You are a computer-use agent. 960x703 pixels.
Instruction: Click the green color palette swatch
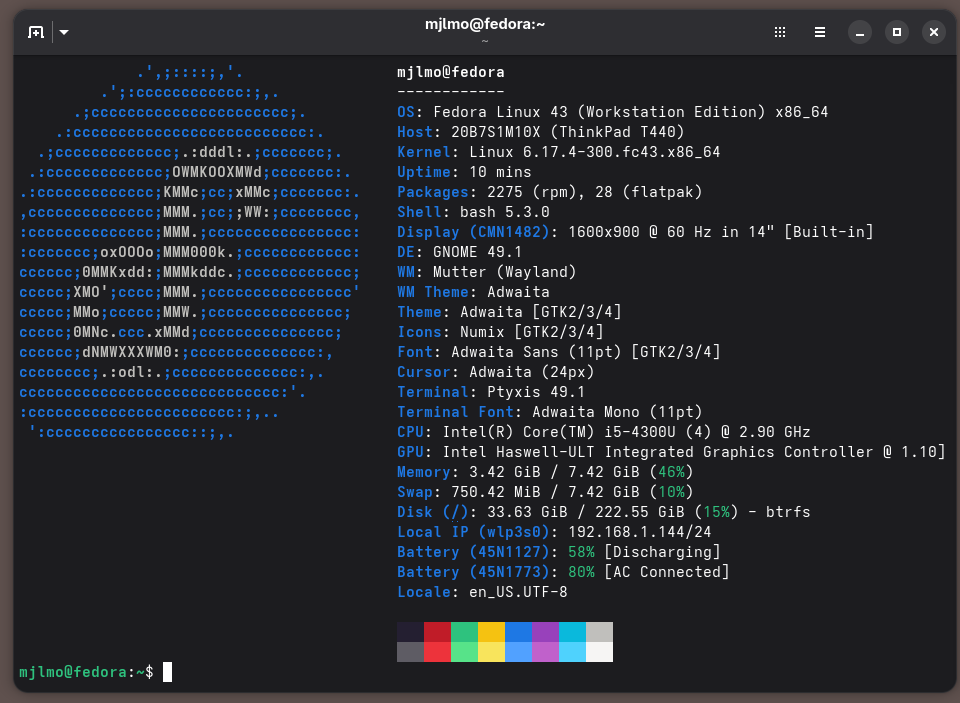click(464, 632)
